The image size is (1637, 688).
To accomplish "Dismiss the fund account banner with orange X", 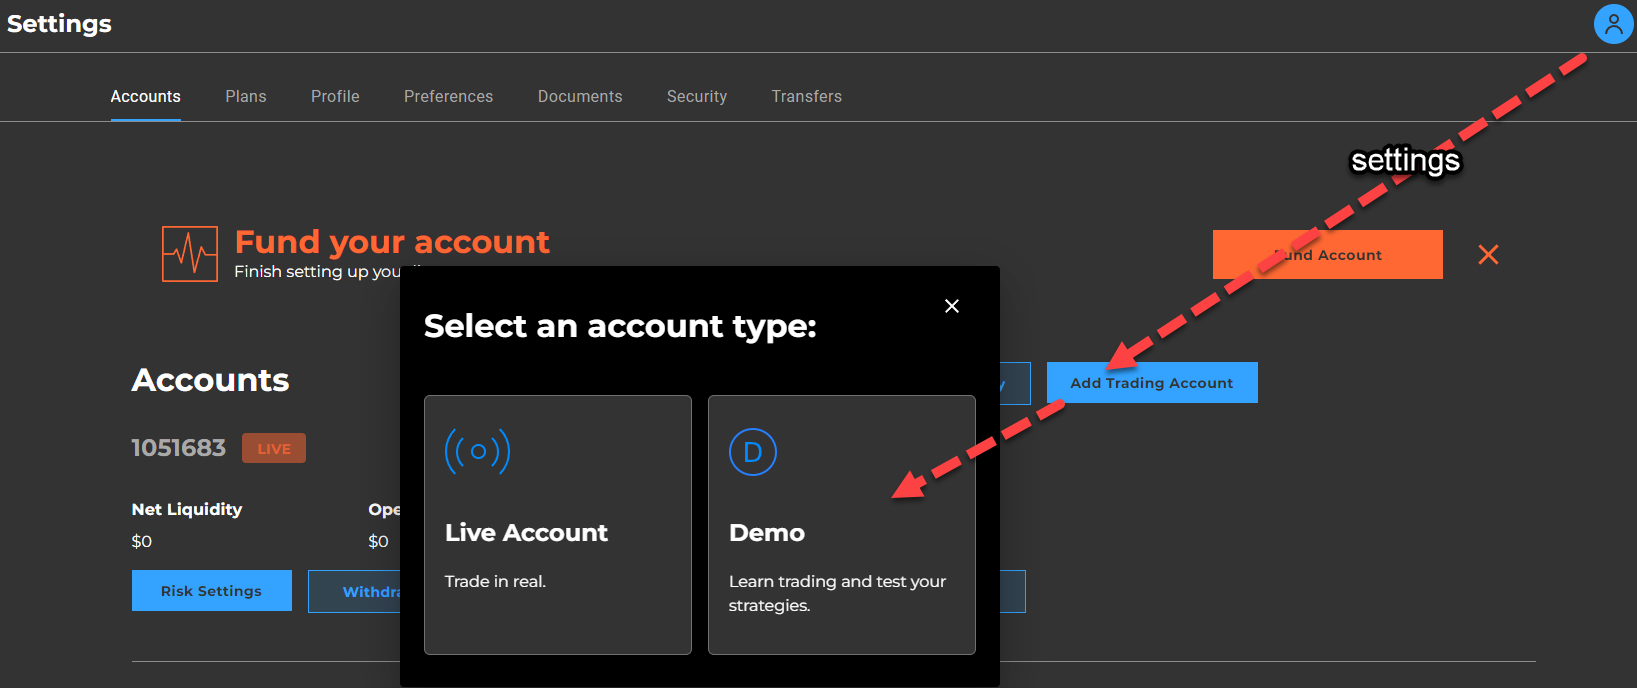I will point(1488,255).
